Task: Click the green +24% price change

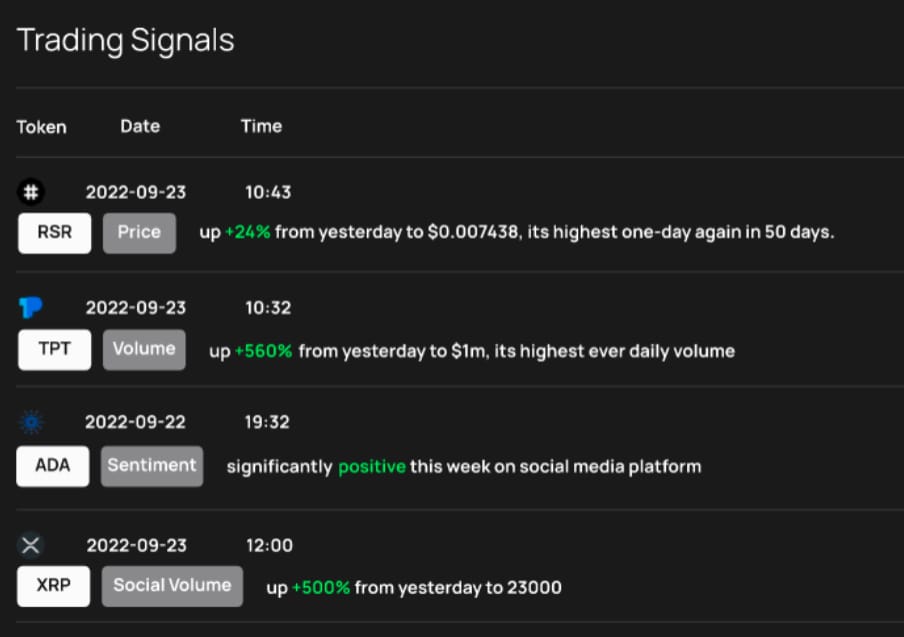Action: tap(247, 233)
